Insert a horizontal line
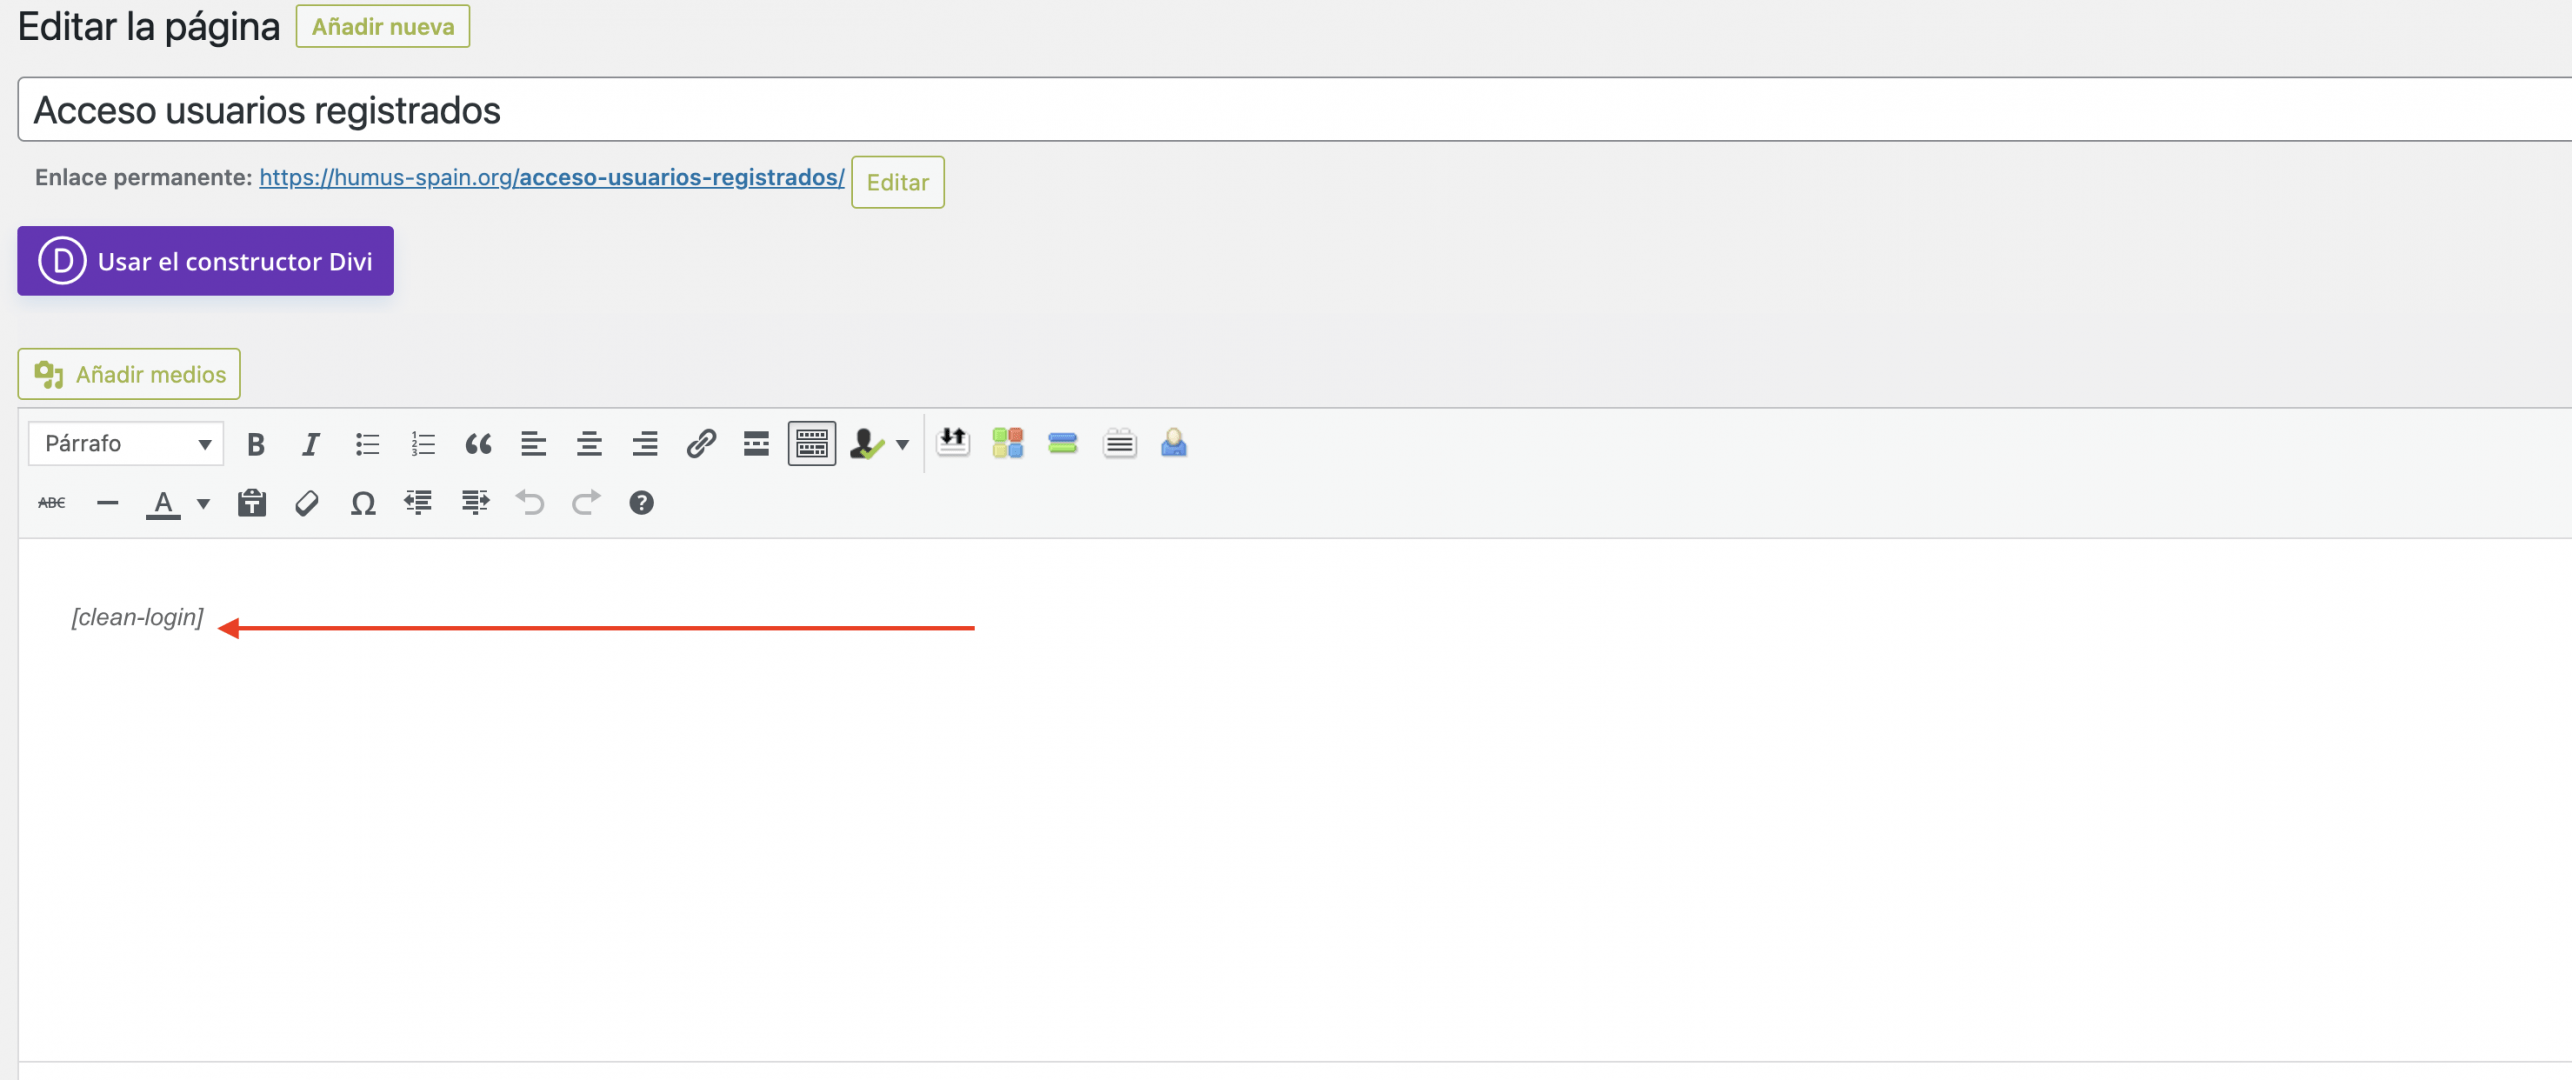 click(108, 503)
